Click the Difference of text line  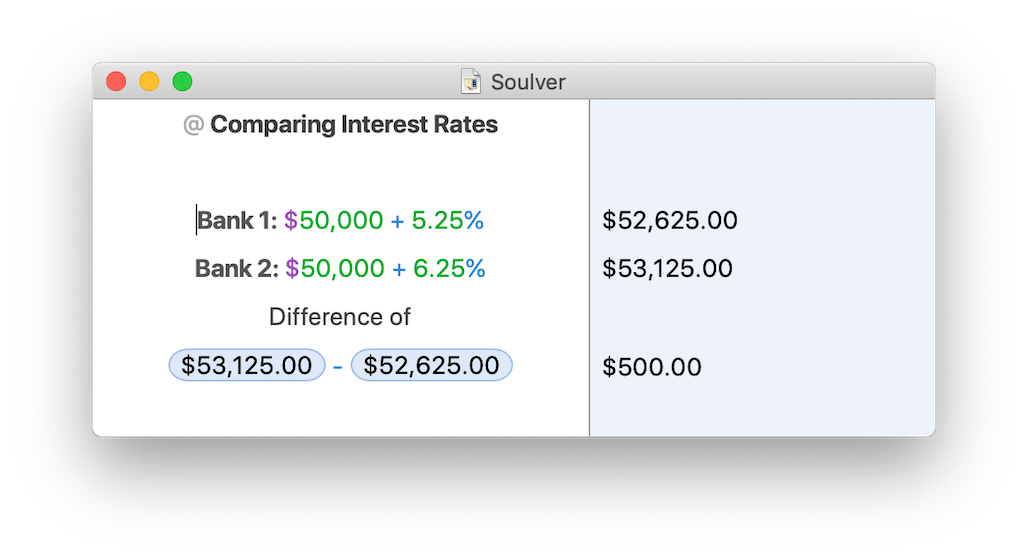click(x=340, y=317)
